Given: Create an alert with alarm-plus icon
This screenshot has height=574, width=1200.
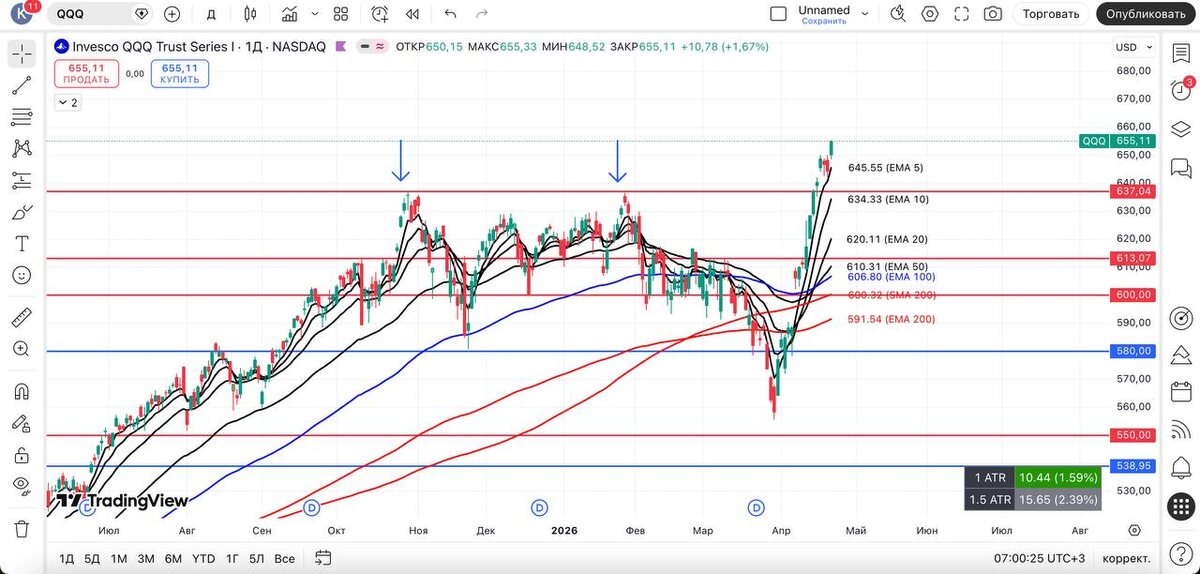Looking at the screenshot, I should tap(380, 14).
